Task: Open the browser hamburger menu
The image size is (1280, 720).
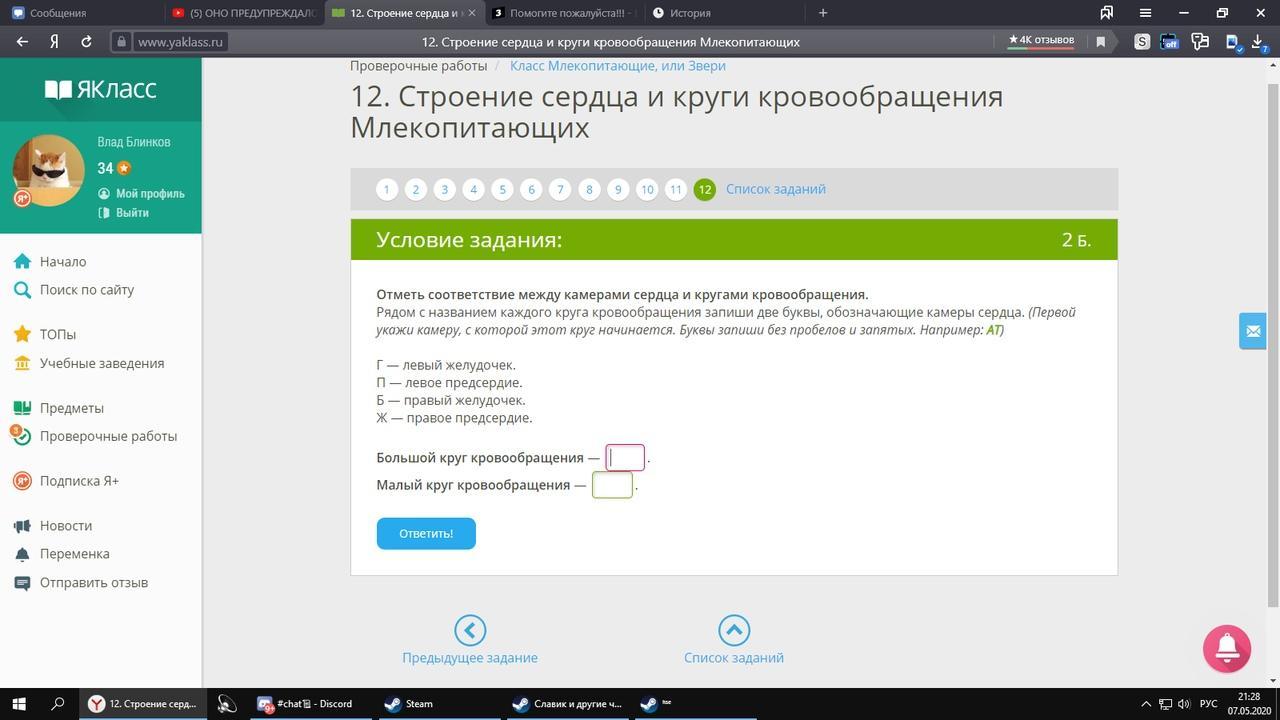Action: [1145, 13]
